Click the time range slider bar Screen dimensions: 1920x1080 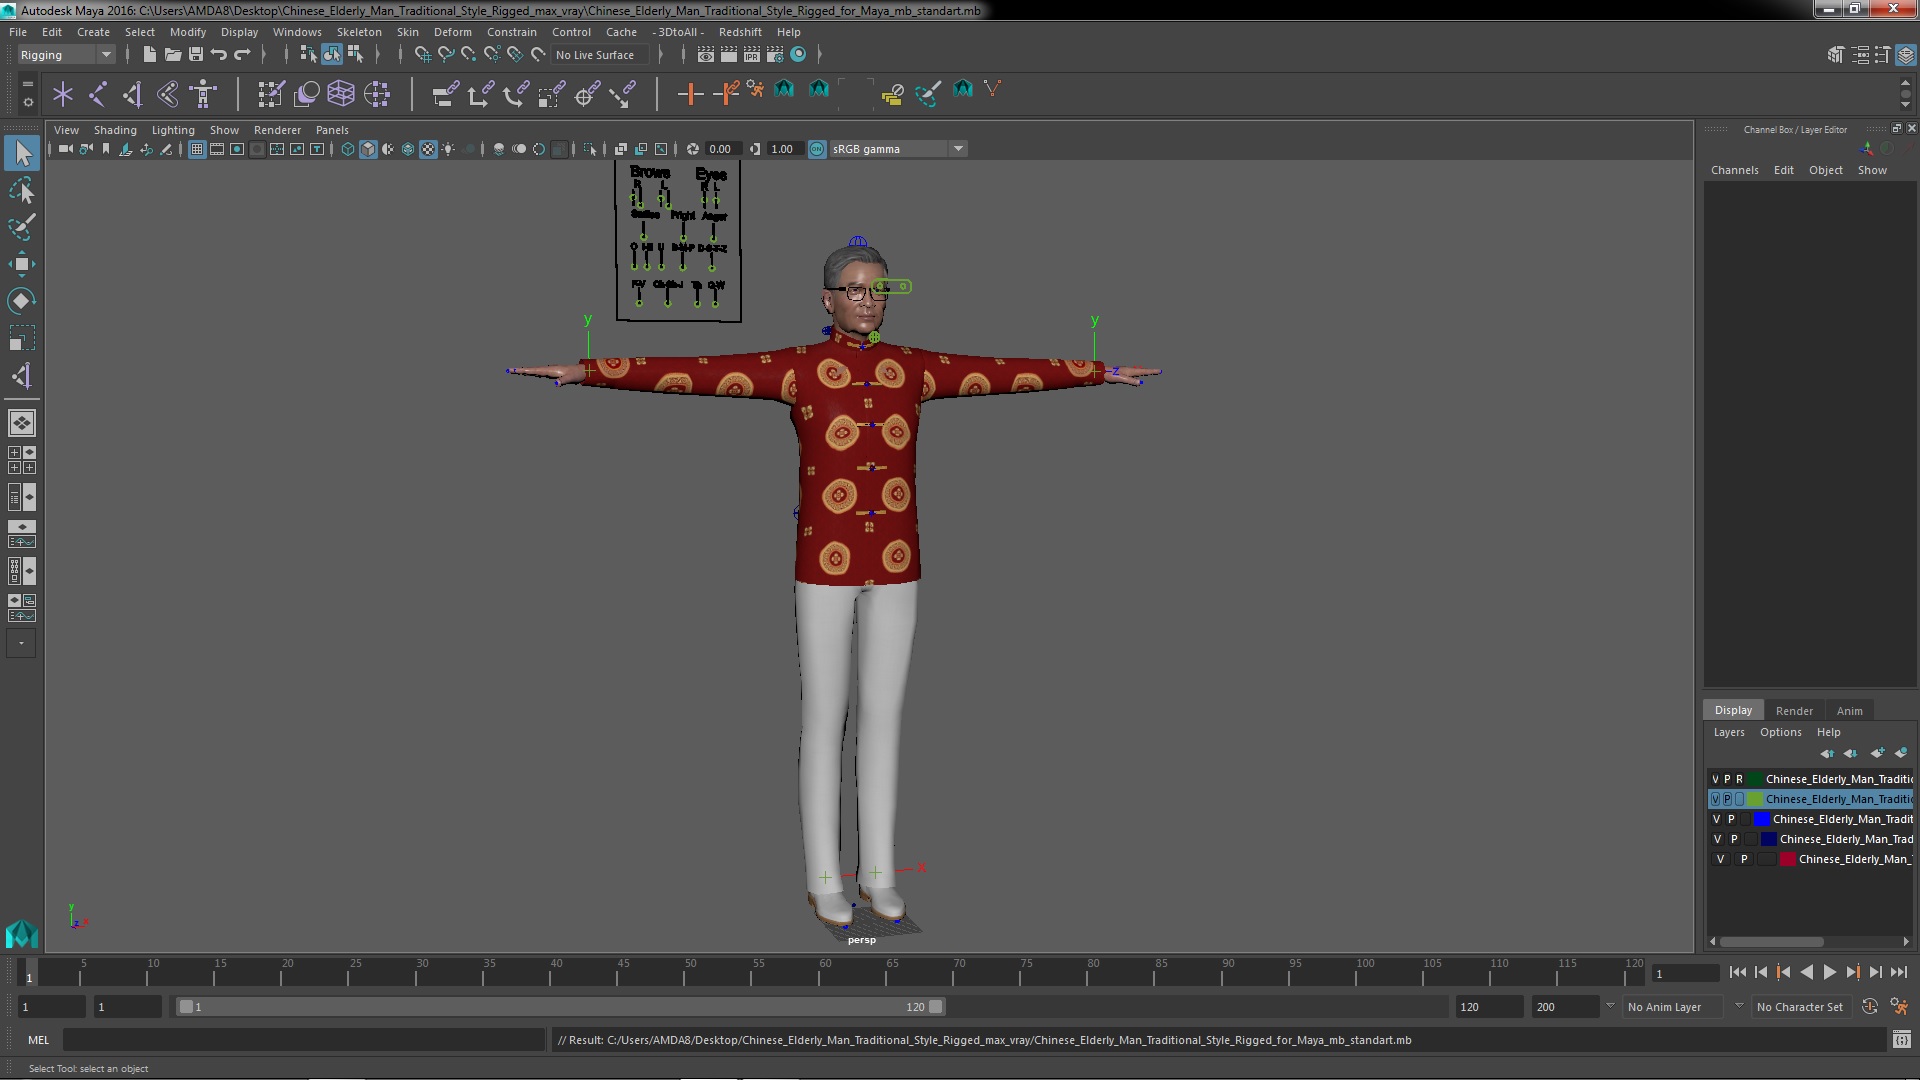tap(560, 1007)
